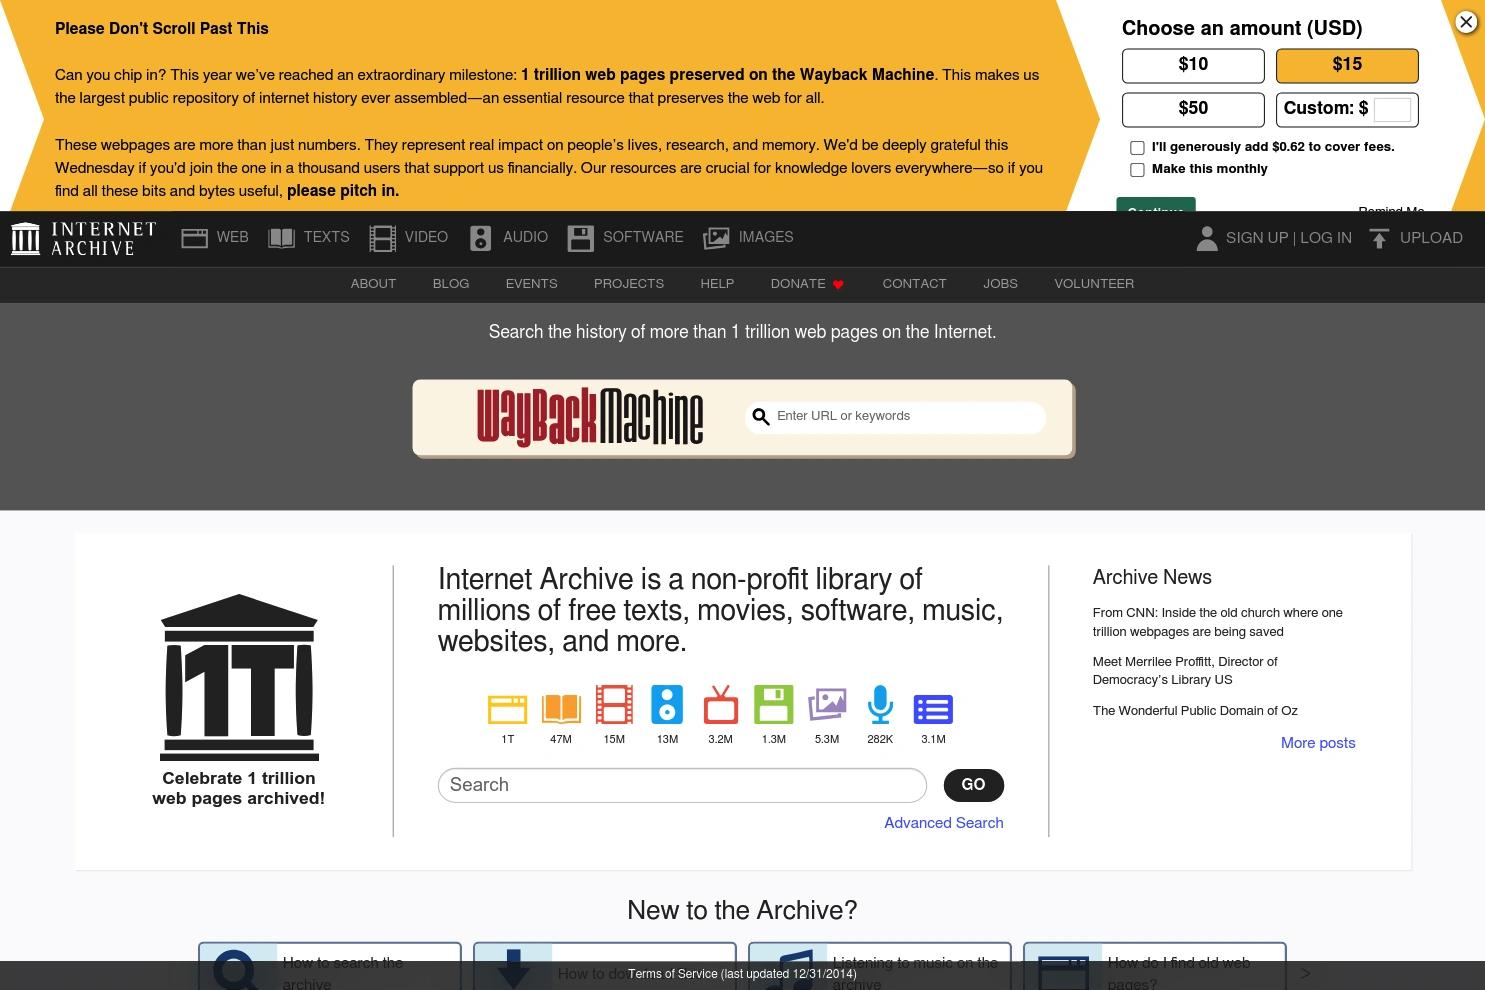The width and height of the screenshot is (1485, 990).
Task: Click the VIDEO film-strip icon
Action: click(382, 238)
